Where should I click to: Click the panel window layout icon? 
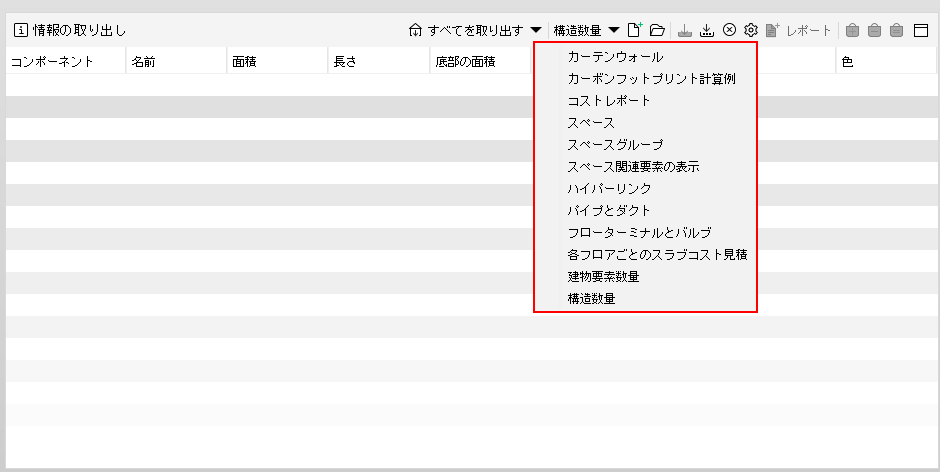[x=921, y=30]
